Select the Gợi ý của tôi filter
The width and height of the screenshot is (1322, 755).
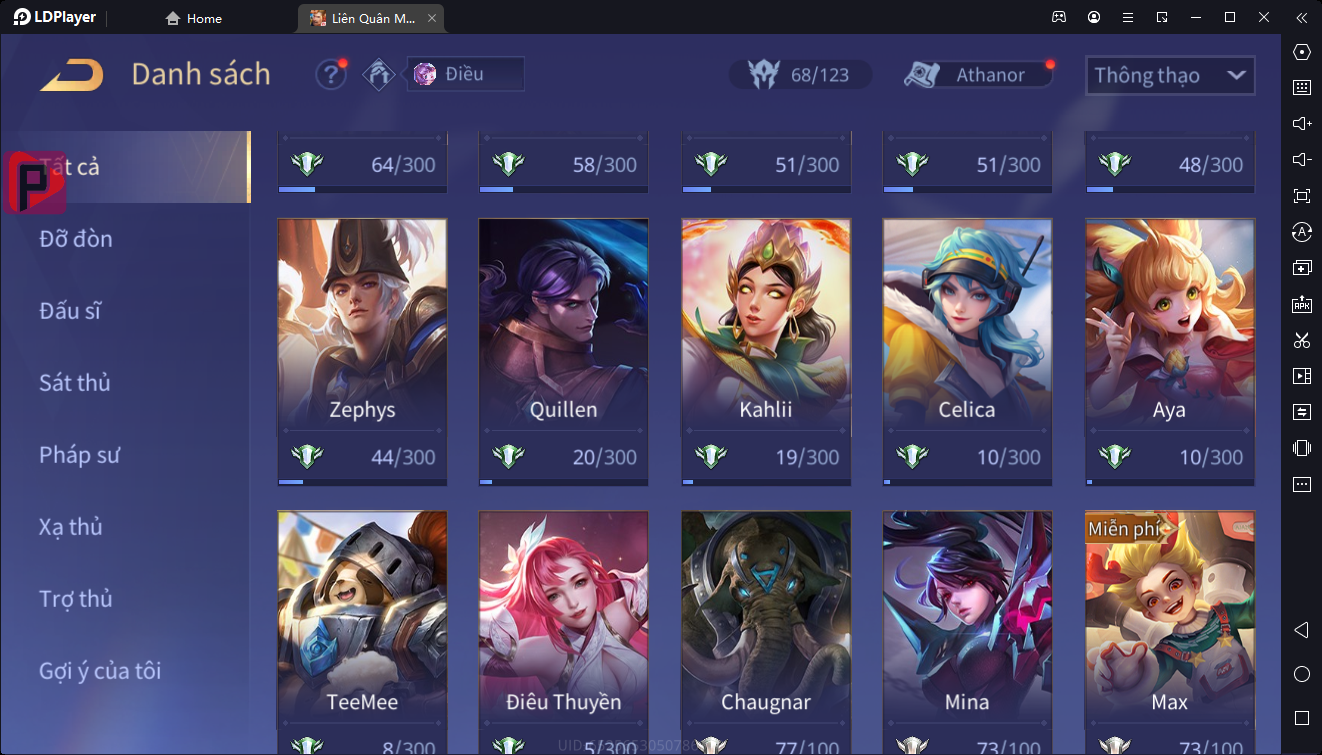100,671
